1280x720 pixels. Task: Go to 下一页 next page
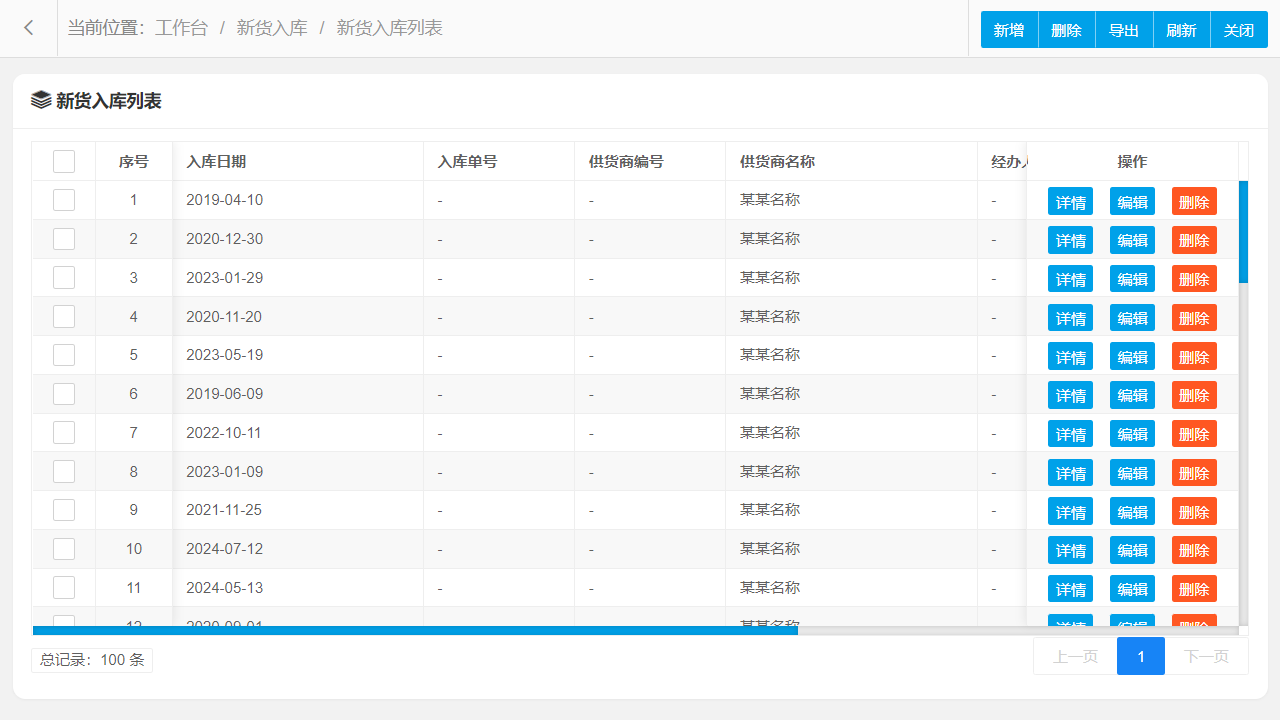[x=1206, y=656]
